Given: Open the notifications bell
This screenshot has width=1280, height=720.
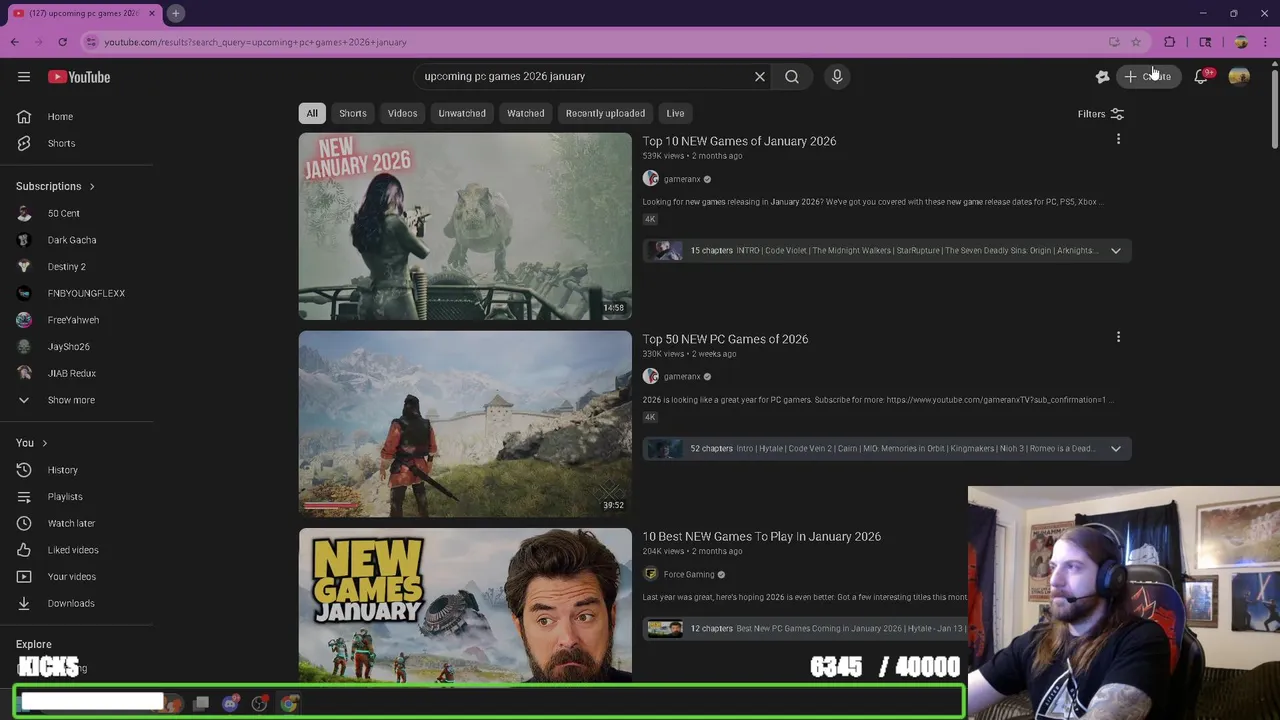Looking at the screenshot, I should point(1201,77).
